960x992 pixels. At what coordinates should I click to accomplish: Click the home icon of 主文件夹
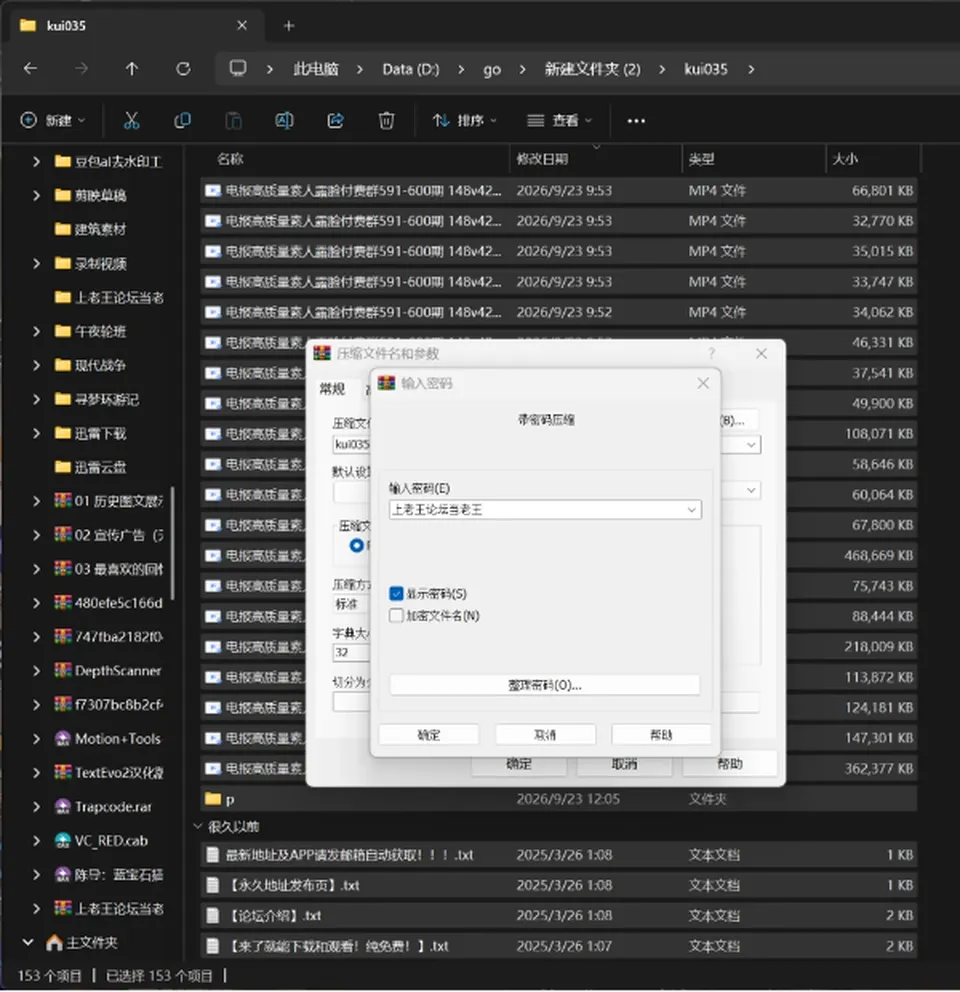click(54, 943)
